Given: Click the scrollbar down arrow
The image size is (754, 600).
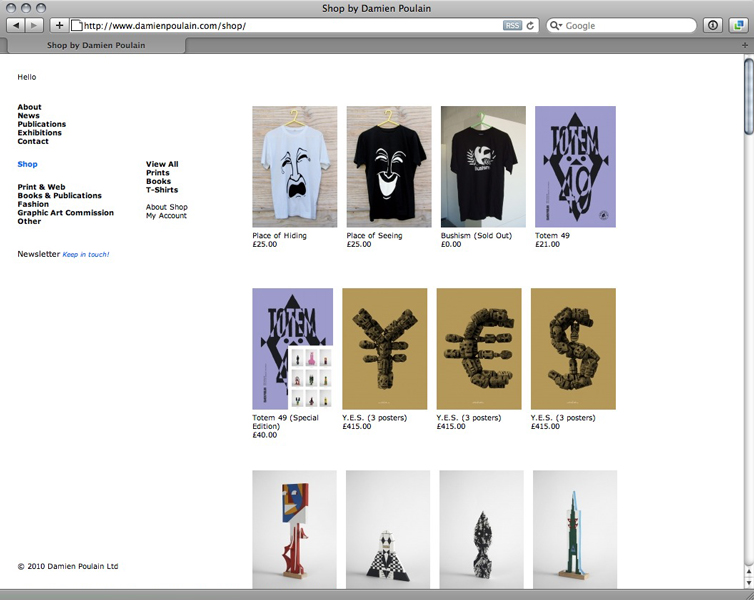Looking at the screenshot, I should click(749, 583).
